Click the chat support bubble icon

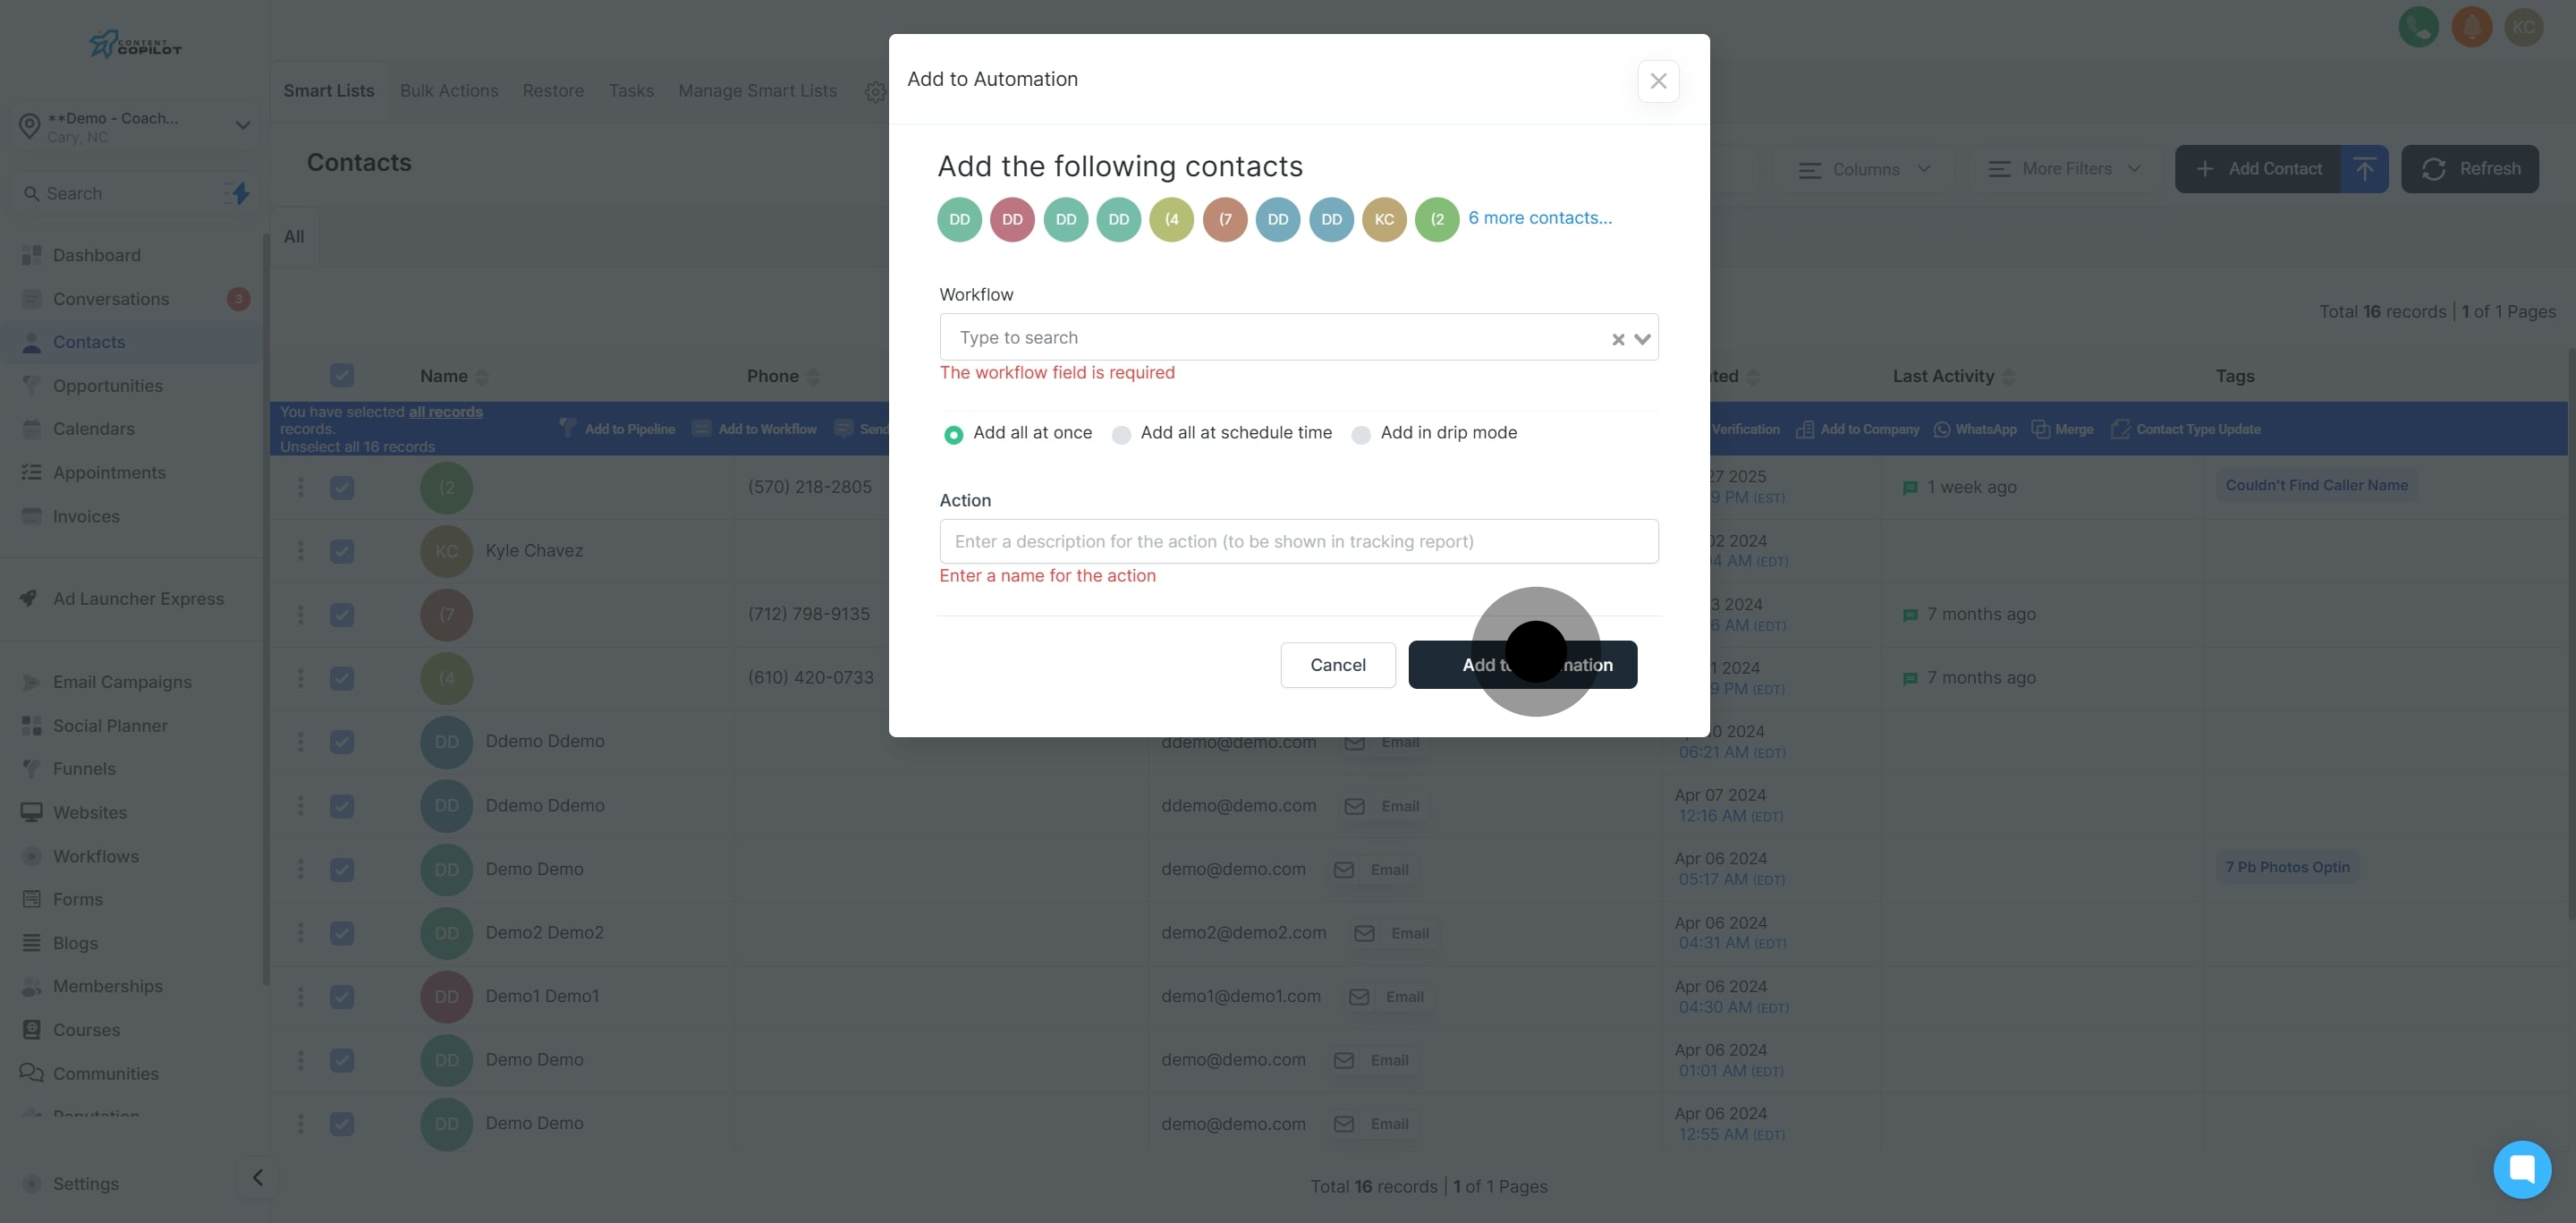pos(2521,1168)
